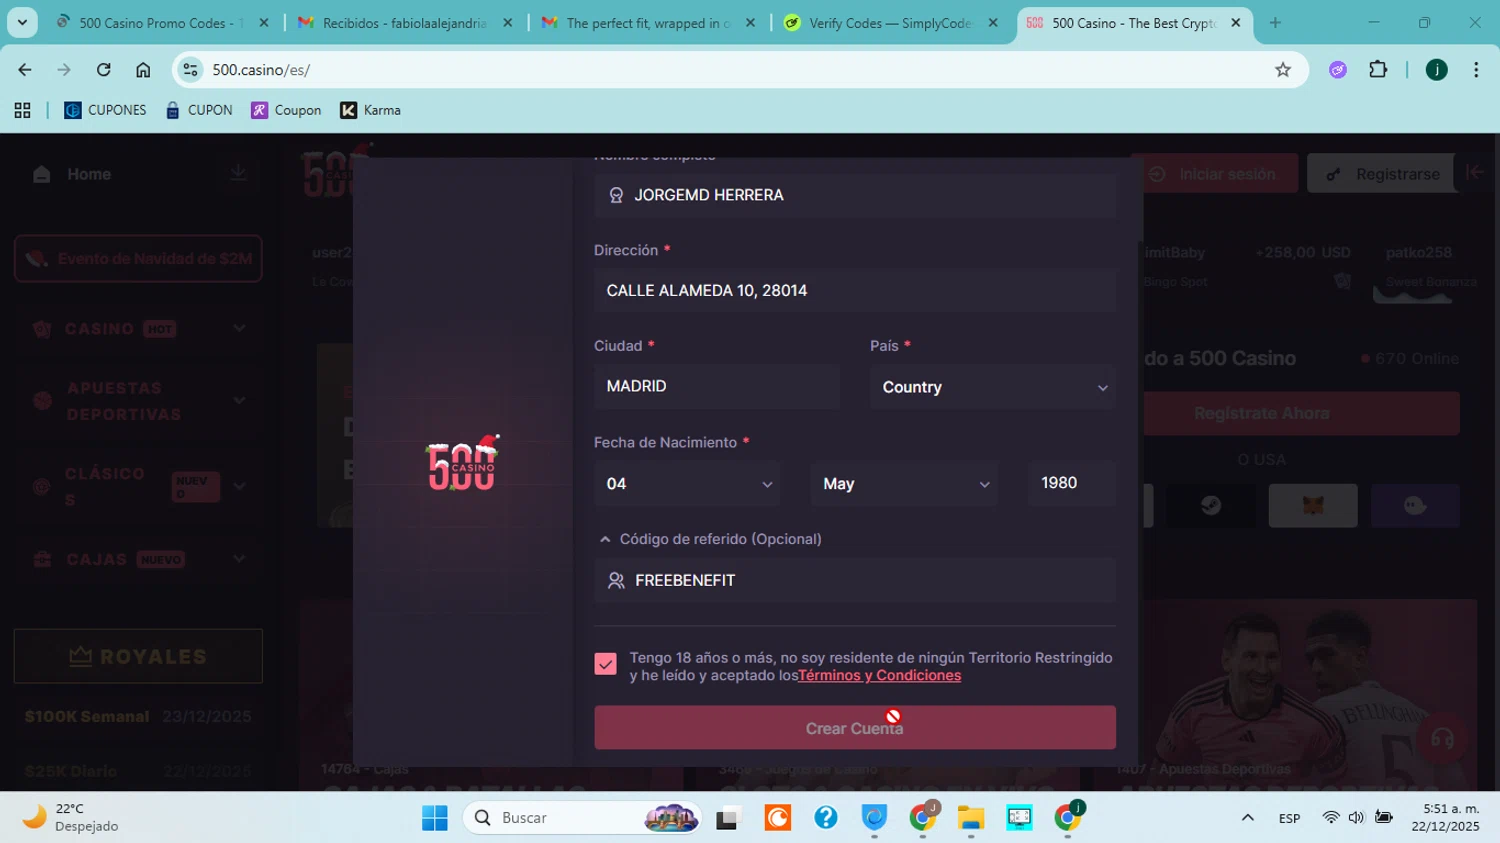Open the CUPON bookmark
The width and height of the screenshot is (1500, 843).
pos(199,110)
